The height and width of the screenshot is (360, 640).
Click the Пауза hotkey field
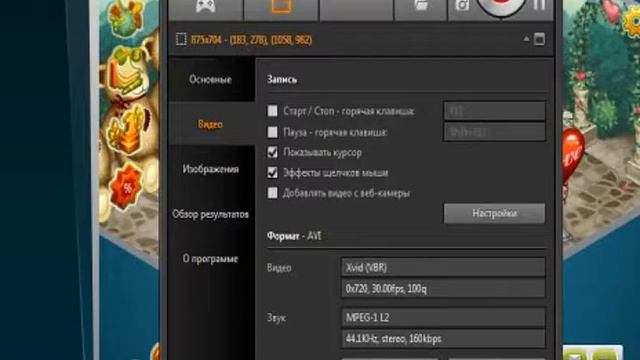[x=494, y=132]
